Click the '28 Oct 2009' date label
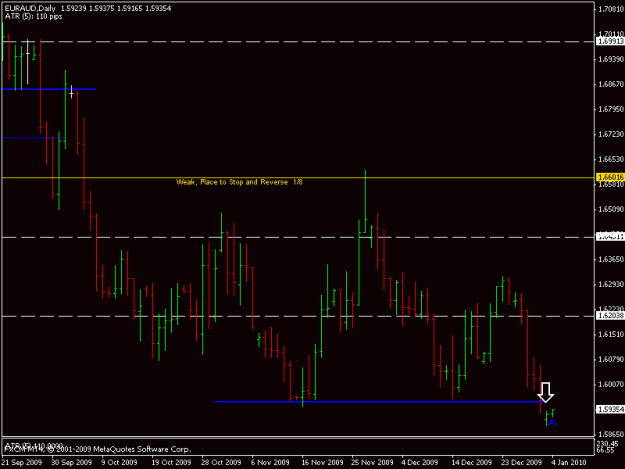625x469 pixels. 221,462
